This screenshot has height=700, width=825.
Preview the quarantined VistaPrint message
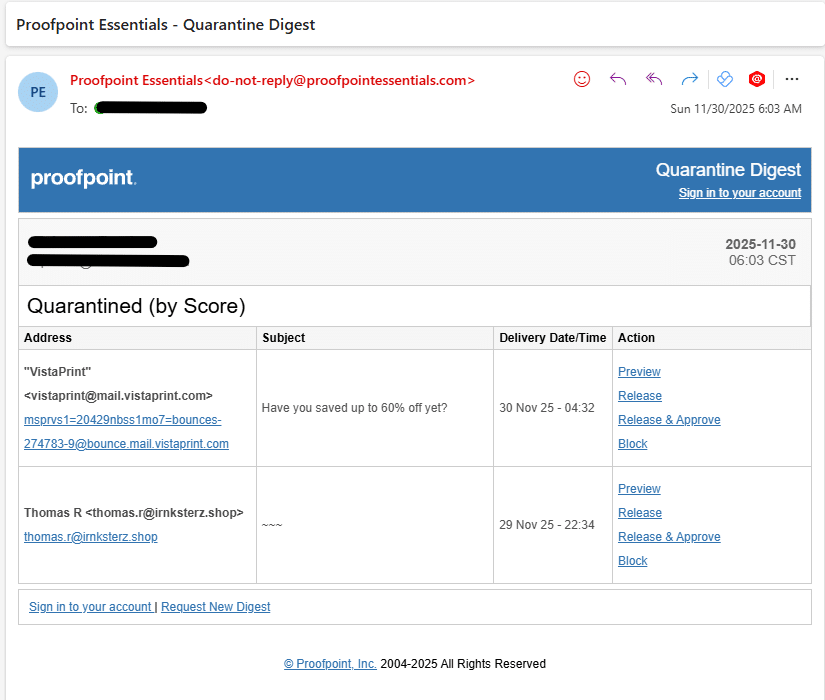pos(639,372)
